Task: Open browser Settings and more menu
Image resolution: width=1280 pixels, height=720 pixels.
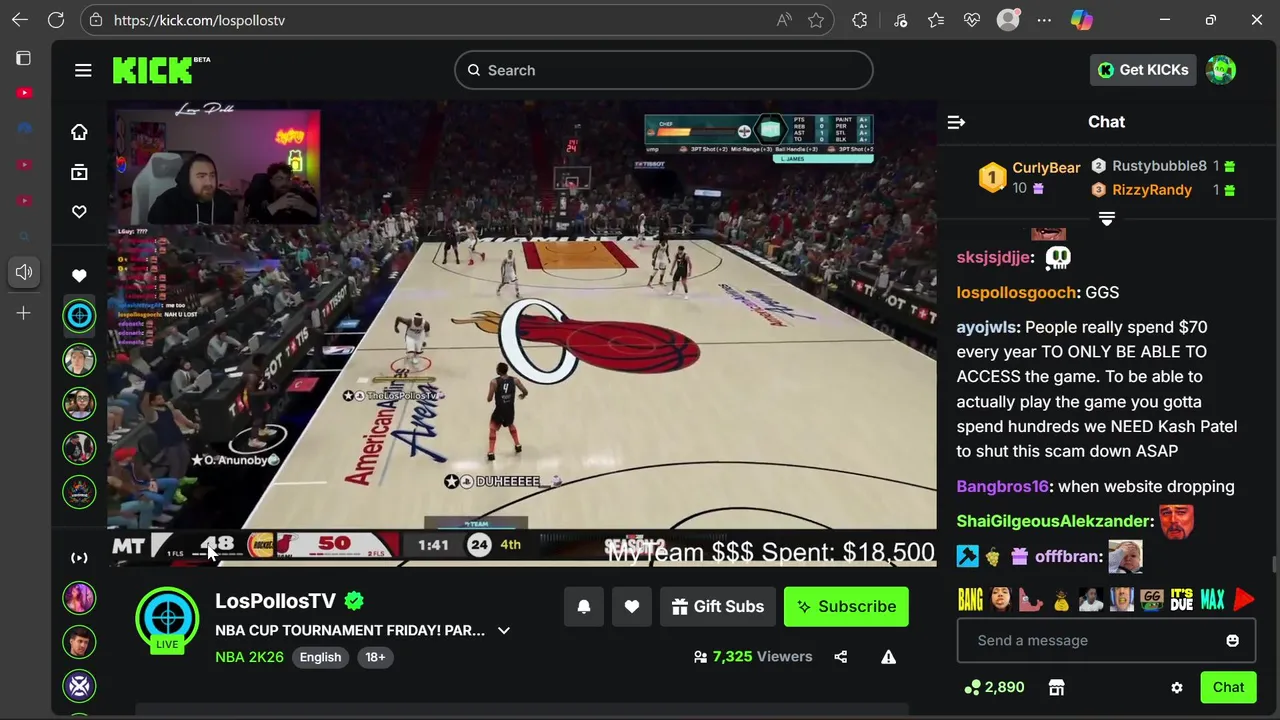Action: click(x=1044, y=20)
